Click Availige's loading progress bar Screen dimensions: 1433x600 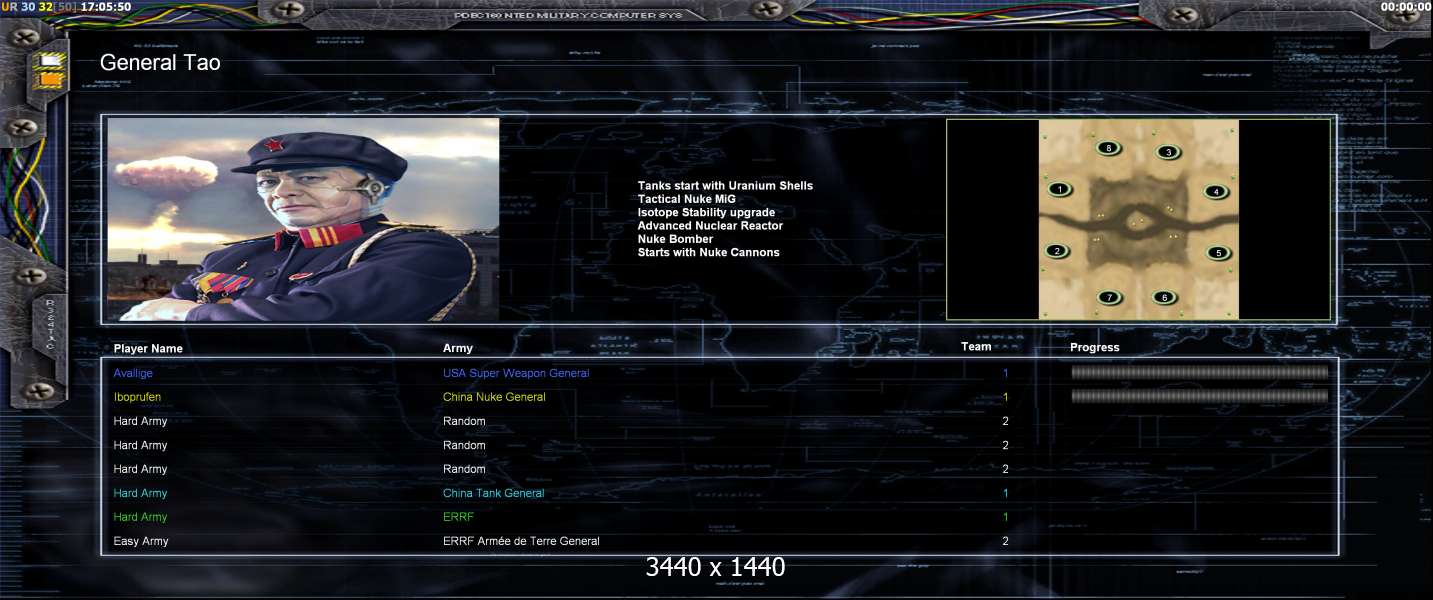1200,373
